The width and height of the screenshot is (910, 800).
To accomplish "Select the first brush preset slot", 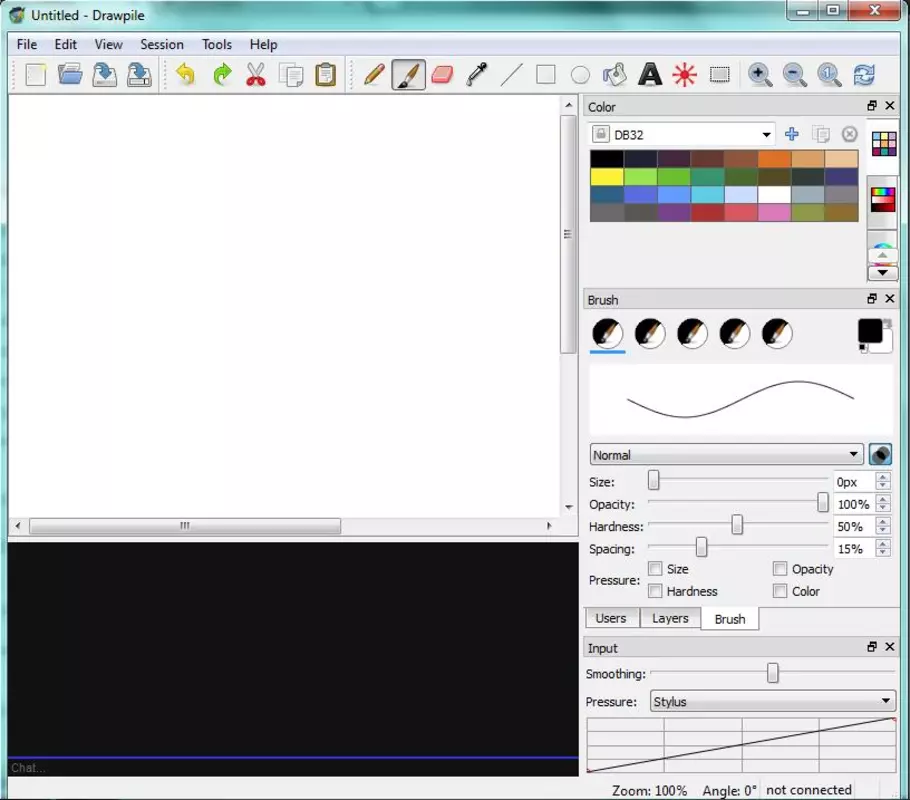I will (608, 333).
